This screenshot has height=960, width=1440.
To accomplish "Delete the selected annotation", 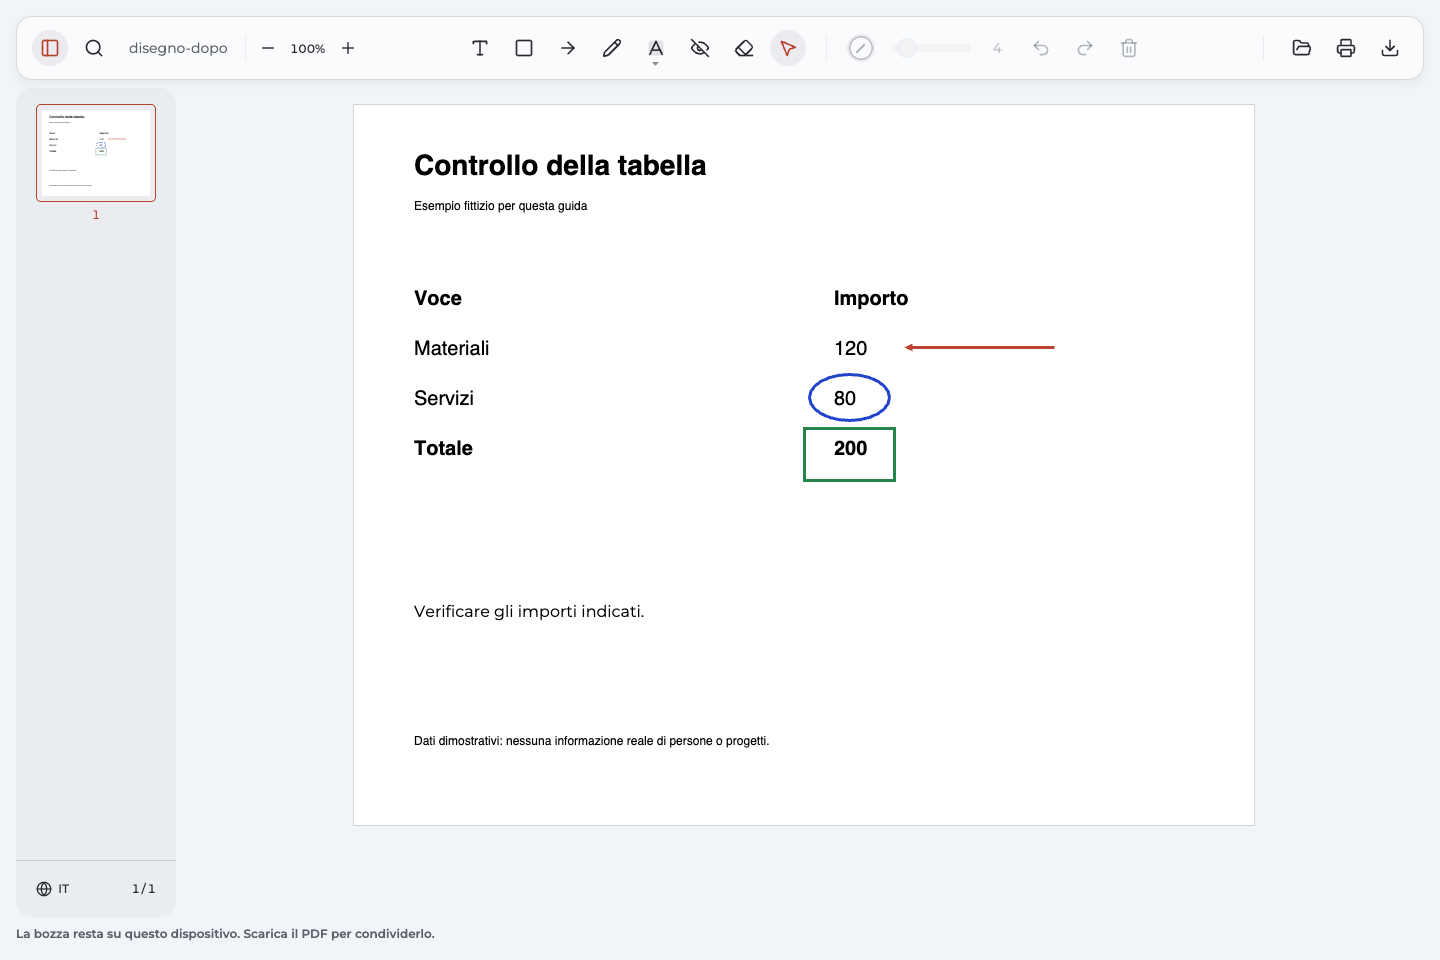I will 1129,48.
